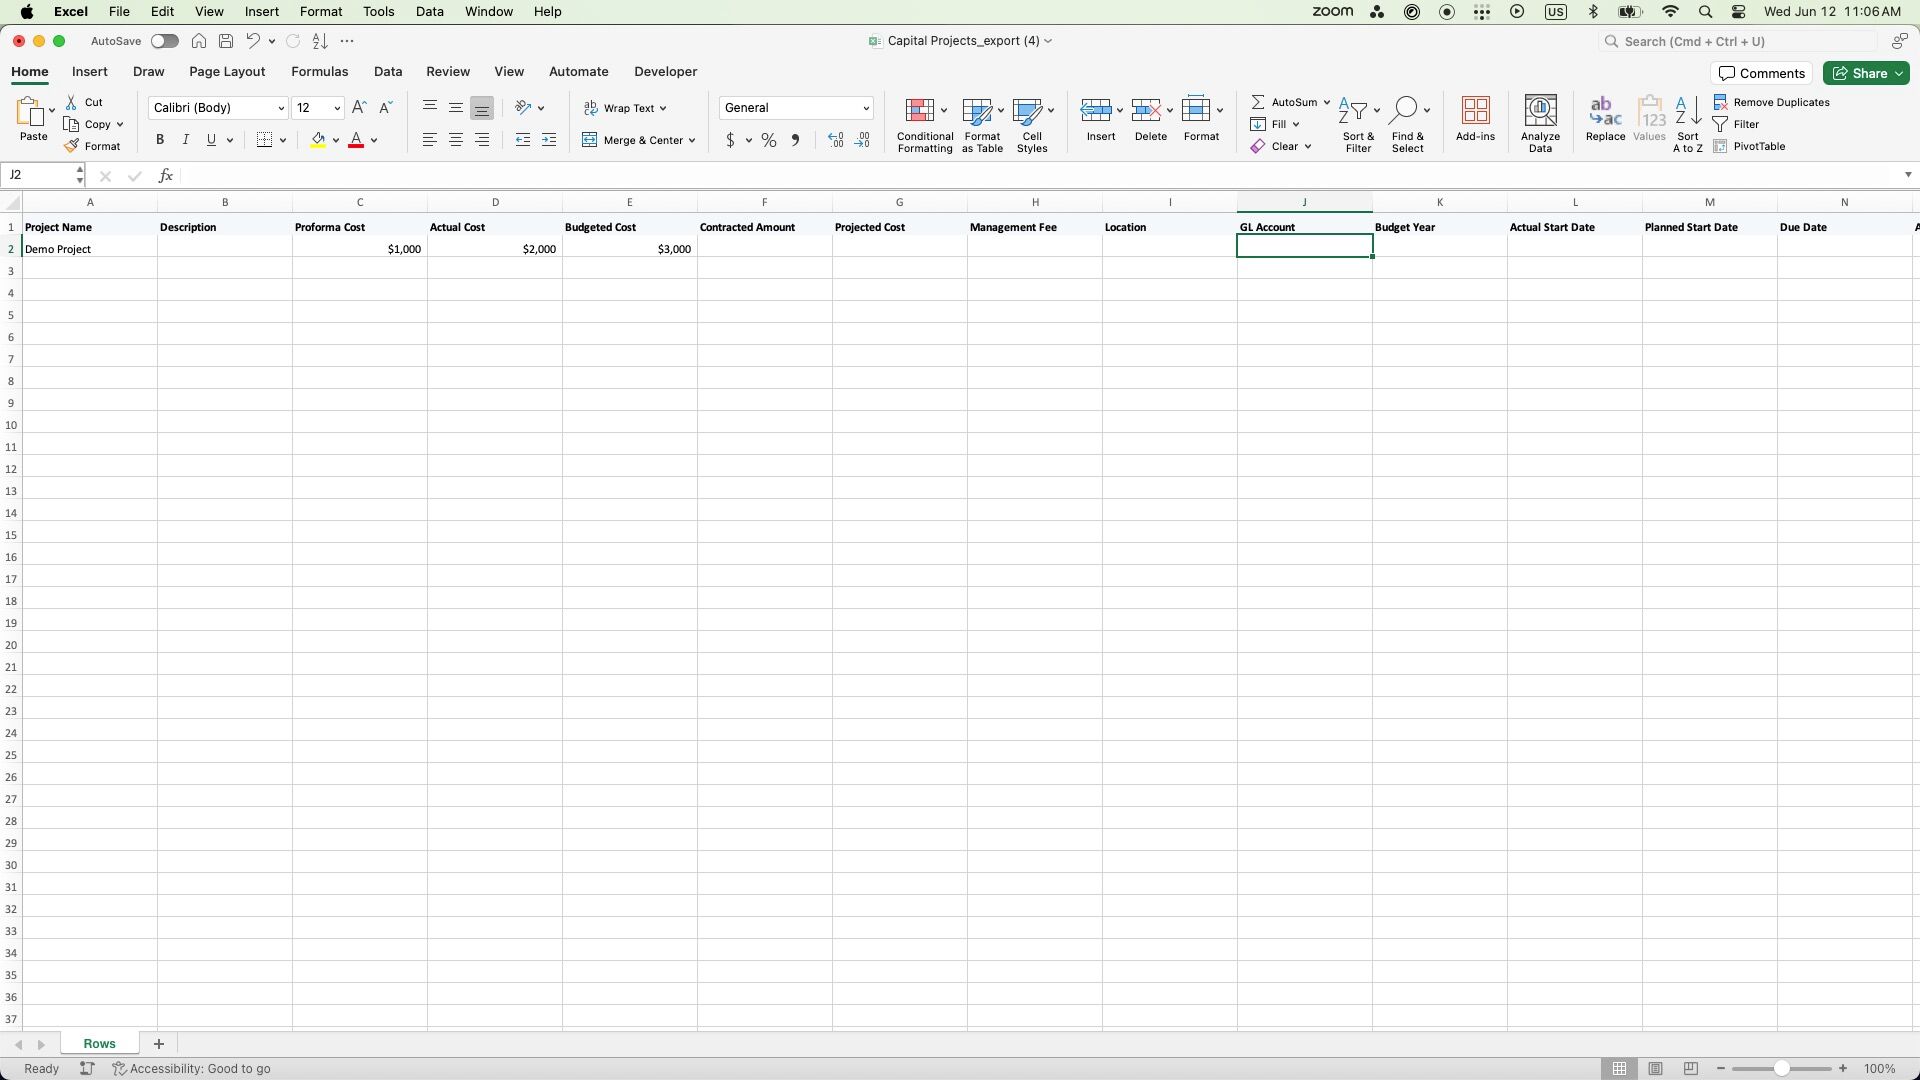The width and height of the screenshot is (1920, 1080).
Task: Click the percent style icon
Action: [768, 141]
